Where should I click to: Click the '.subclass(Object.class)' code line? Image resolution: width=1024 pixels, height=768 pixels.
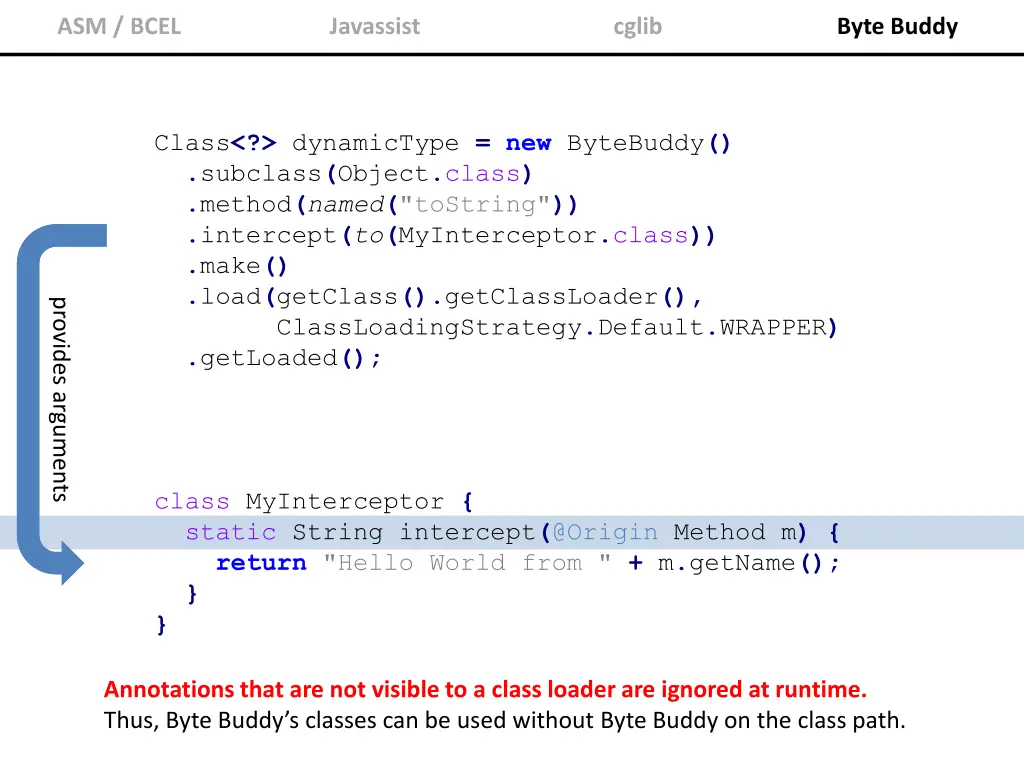coord(360,174)
